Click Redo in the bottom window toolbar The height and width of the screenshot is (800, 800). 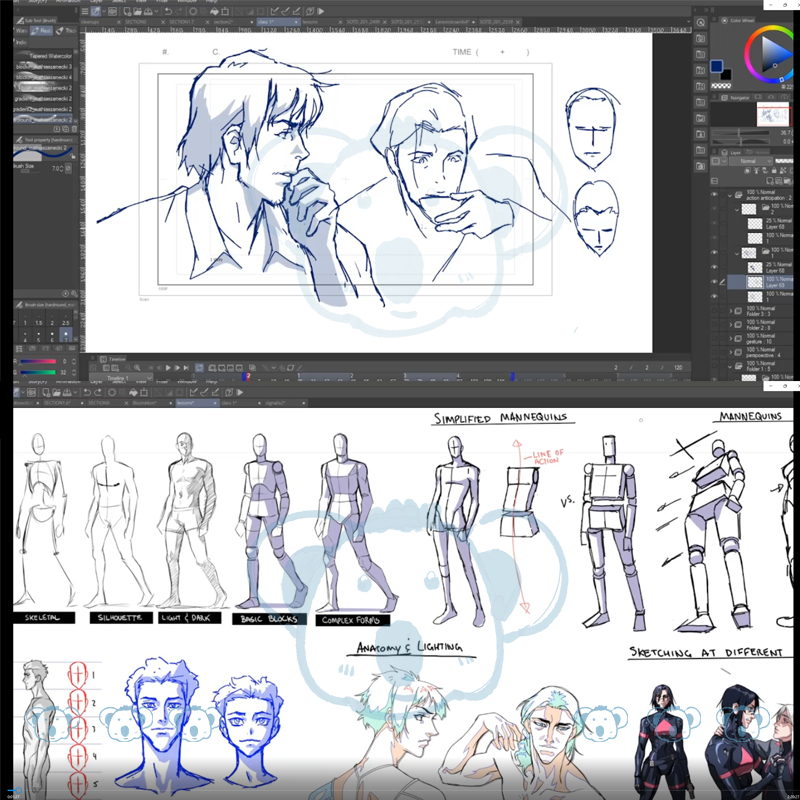coord(97,392)
